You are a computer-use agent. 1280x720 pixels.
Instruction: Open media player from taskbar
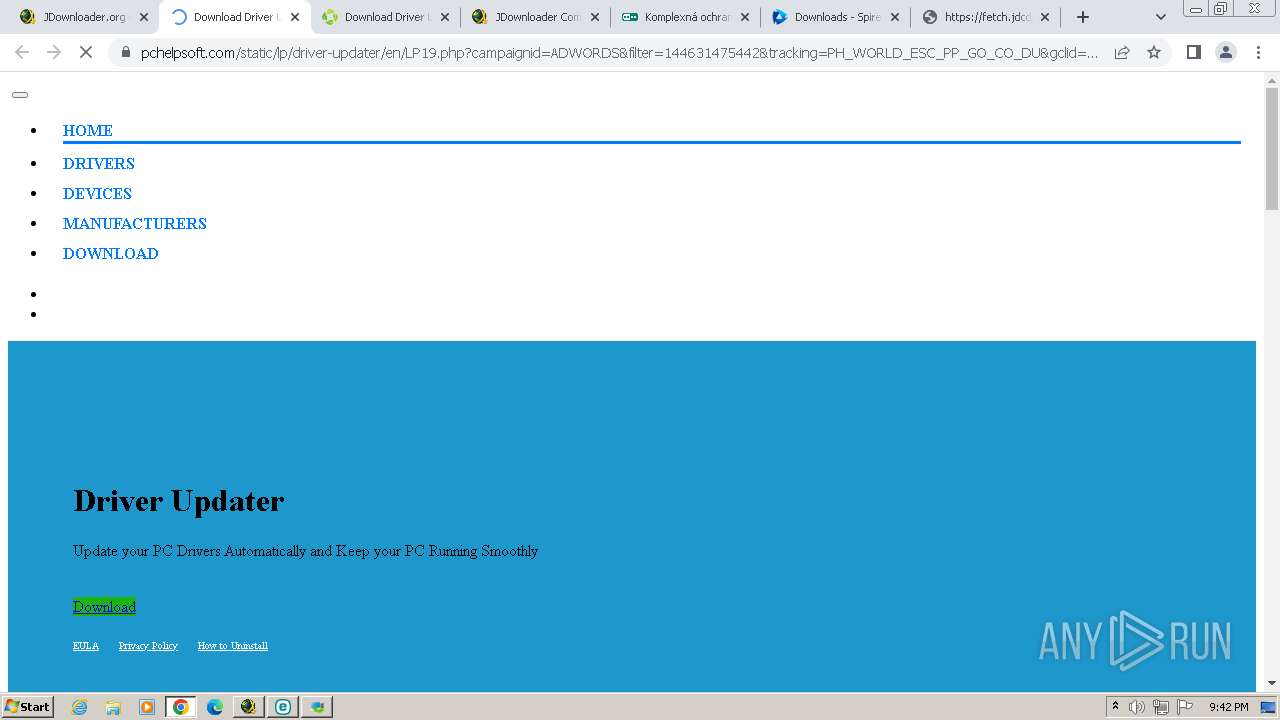point(147,707)
